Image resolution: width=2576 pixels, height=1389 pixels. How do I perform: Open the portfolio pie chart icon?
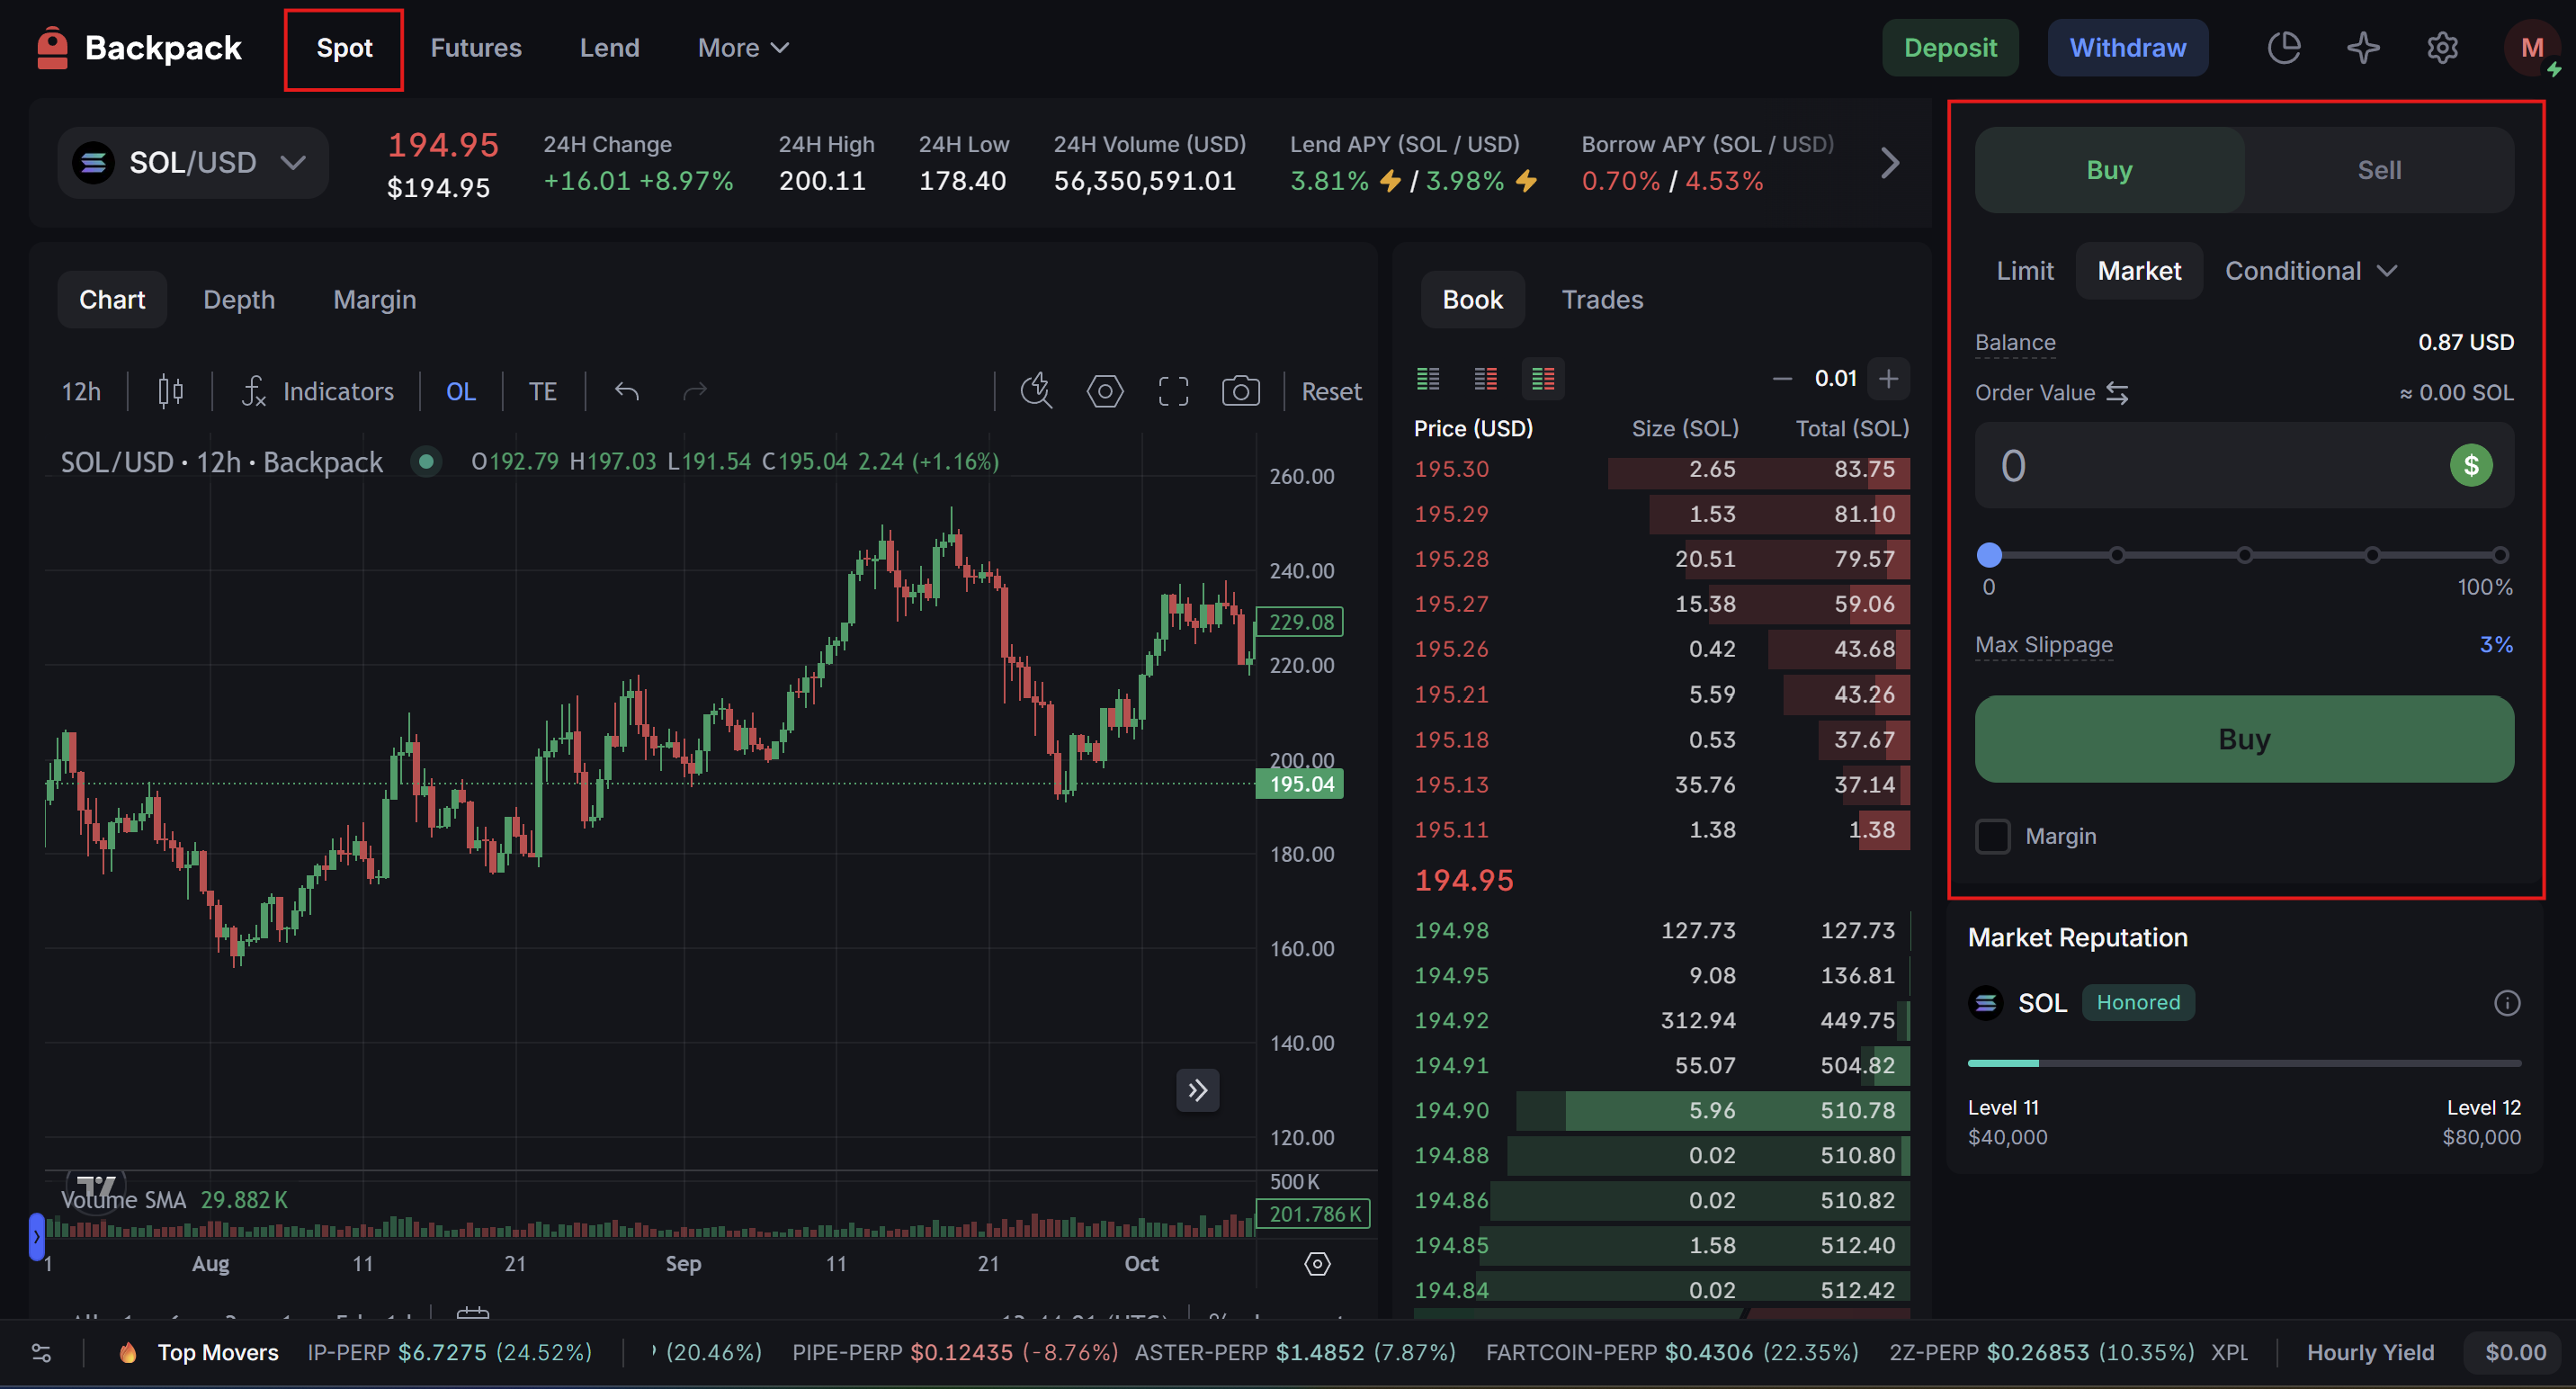tap(2284, 48)
